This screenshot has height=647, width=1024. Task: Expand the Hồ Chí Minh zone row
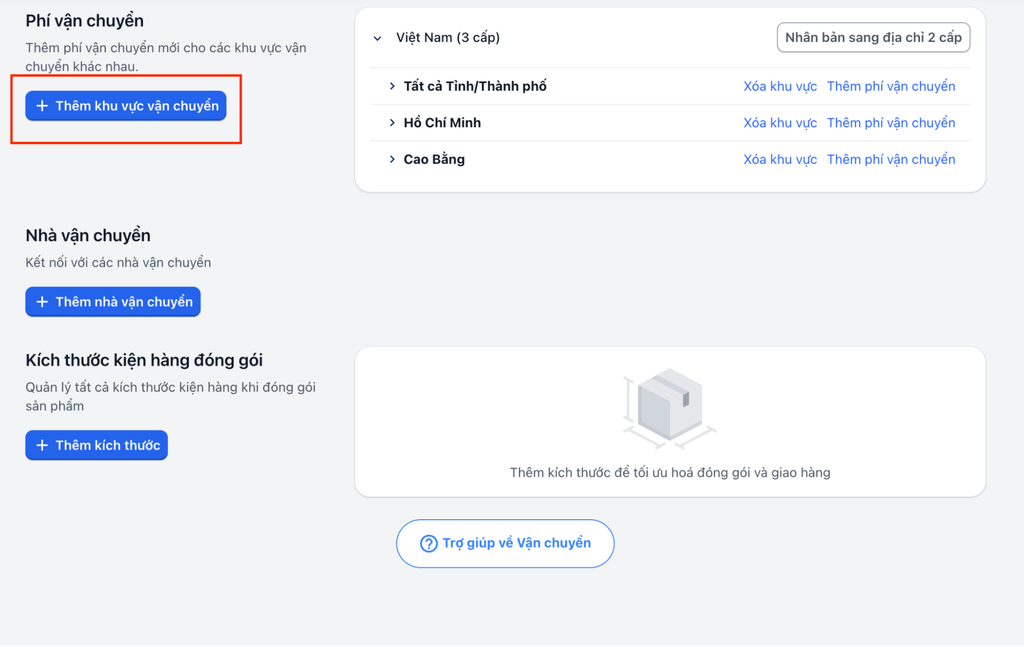pyautogui.click(x=393, y=123)
